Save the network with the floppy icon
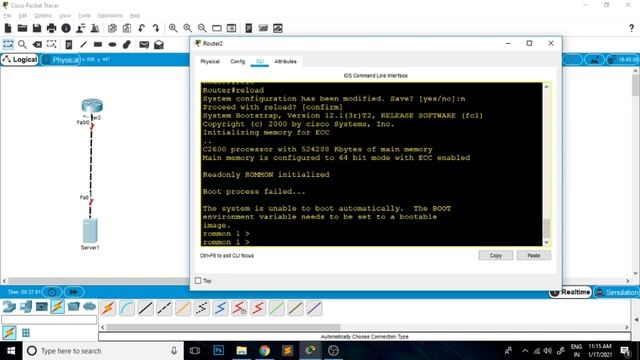Image resolution: width=640 pixels, height=360 pixels. pos(37,28)
